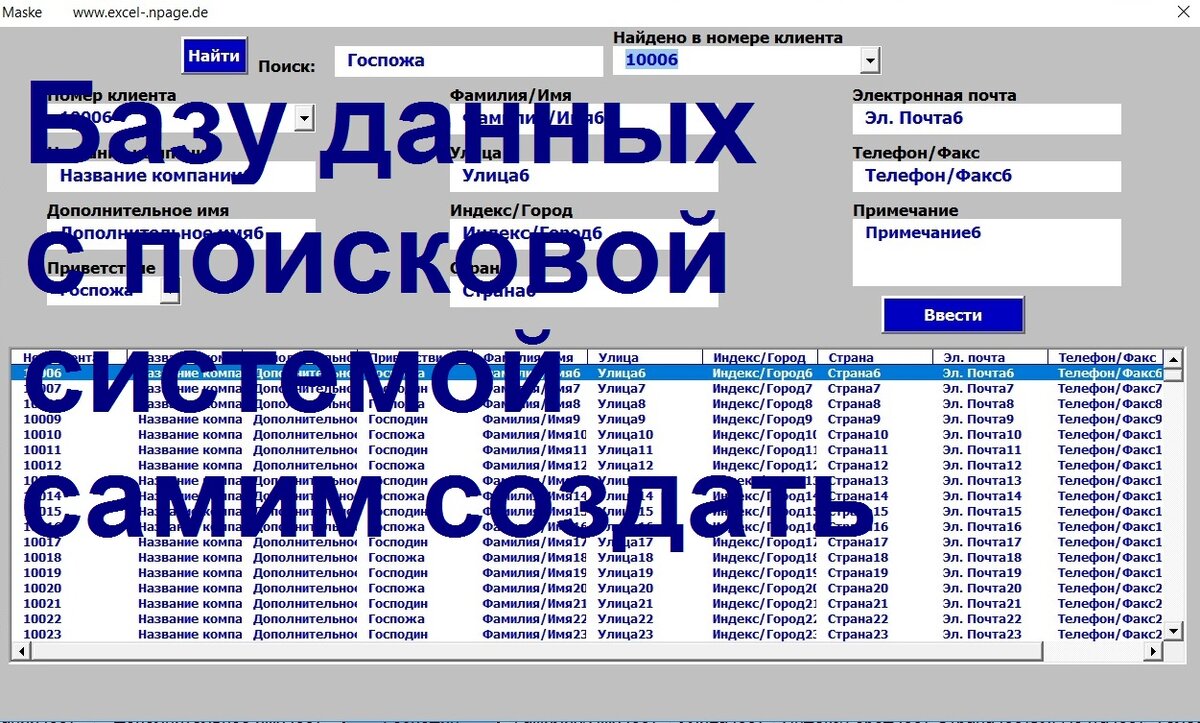Click the horizontal scrollbar right arrow
Image resolution: width=1200 pixels, height=723 pixels.
tap(1153, 652)
